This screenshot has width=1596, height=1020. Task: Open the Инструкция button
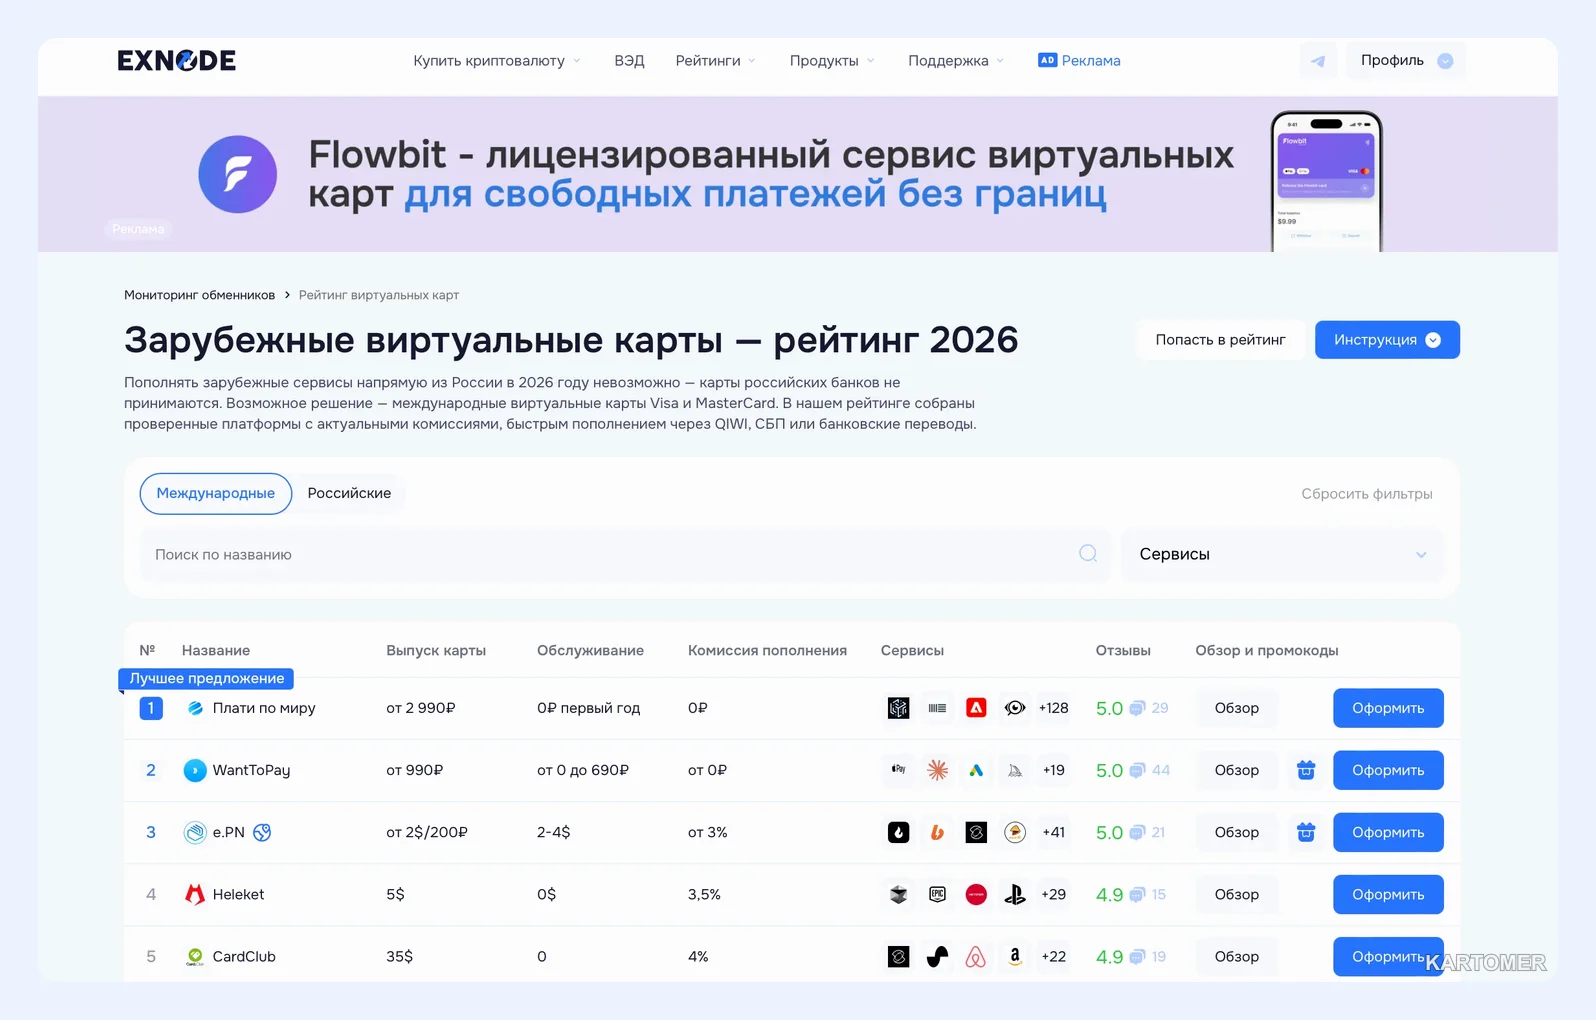tap(1387, 340)
